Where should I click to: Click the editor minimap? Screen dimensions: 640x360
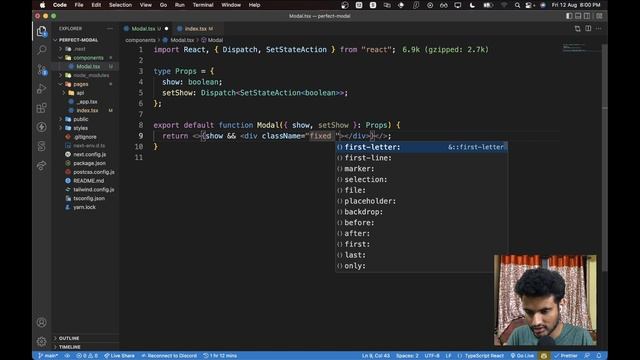point(580,47)
